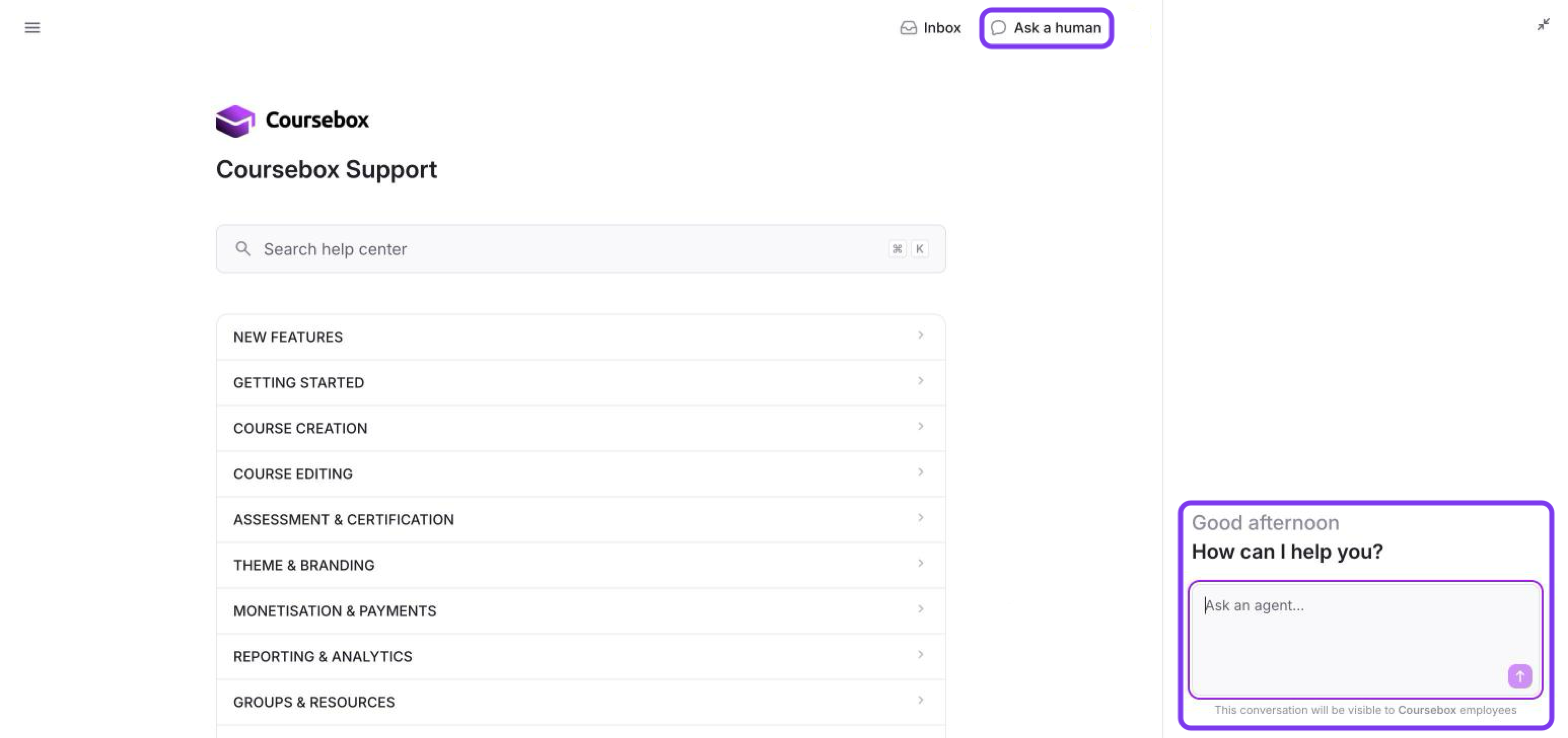The image size is (1568, 738).
Task: Click into the Ask an agent text box
Action: [1366, 640]
